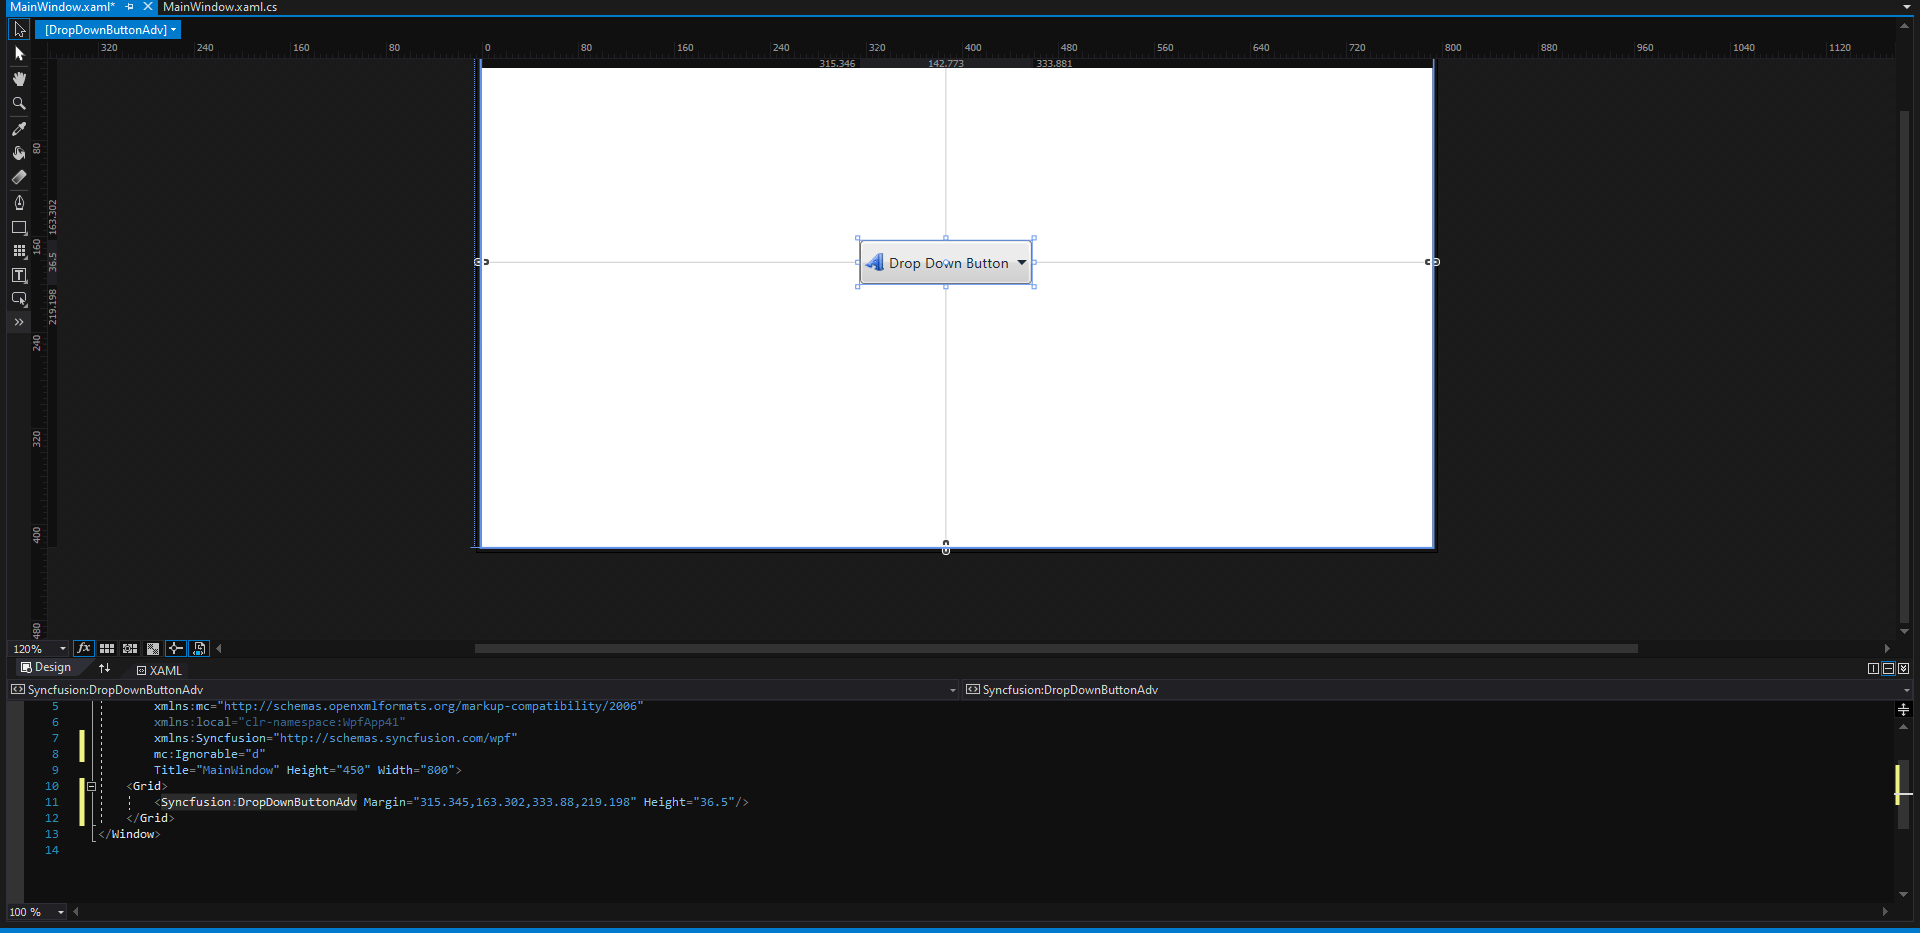1920x933 pixels.
Task: Collapse the Grid element at line 10
Action: pyautogui.click(x=92, y=786)
